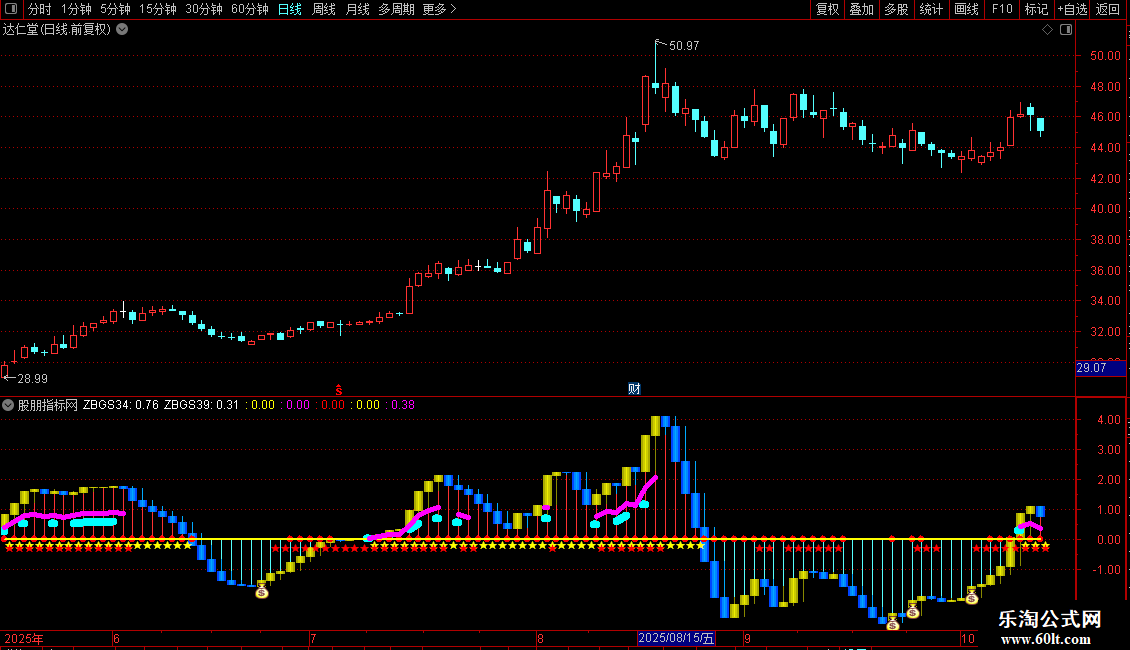Click month 10 on the time axis
Screen dimensions: 1130x650
pos(968,638)
